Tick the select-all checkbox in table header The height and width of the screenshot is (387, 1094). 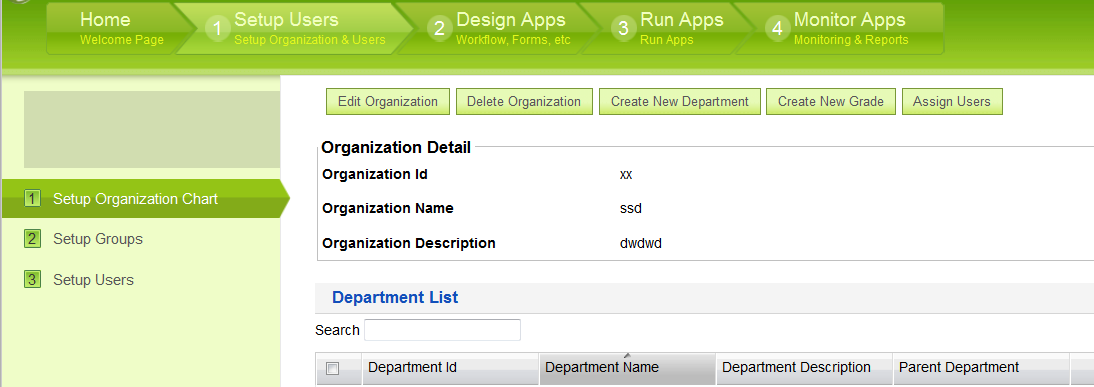pyautogui.click(x=333, y=368)
